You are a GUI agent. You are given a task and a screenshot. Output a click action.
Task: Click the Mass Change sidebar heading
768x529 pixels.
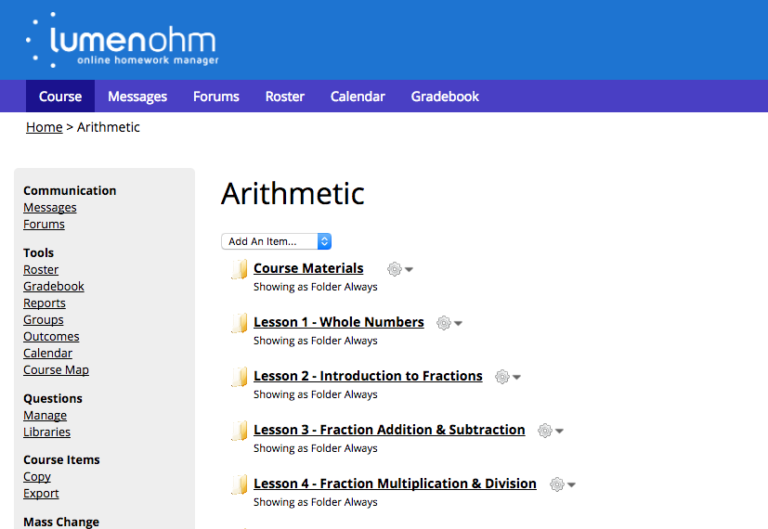click(61, 522)
